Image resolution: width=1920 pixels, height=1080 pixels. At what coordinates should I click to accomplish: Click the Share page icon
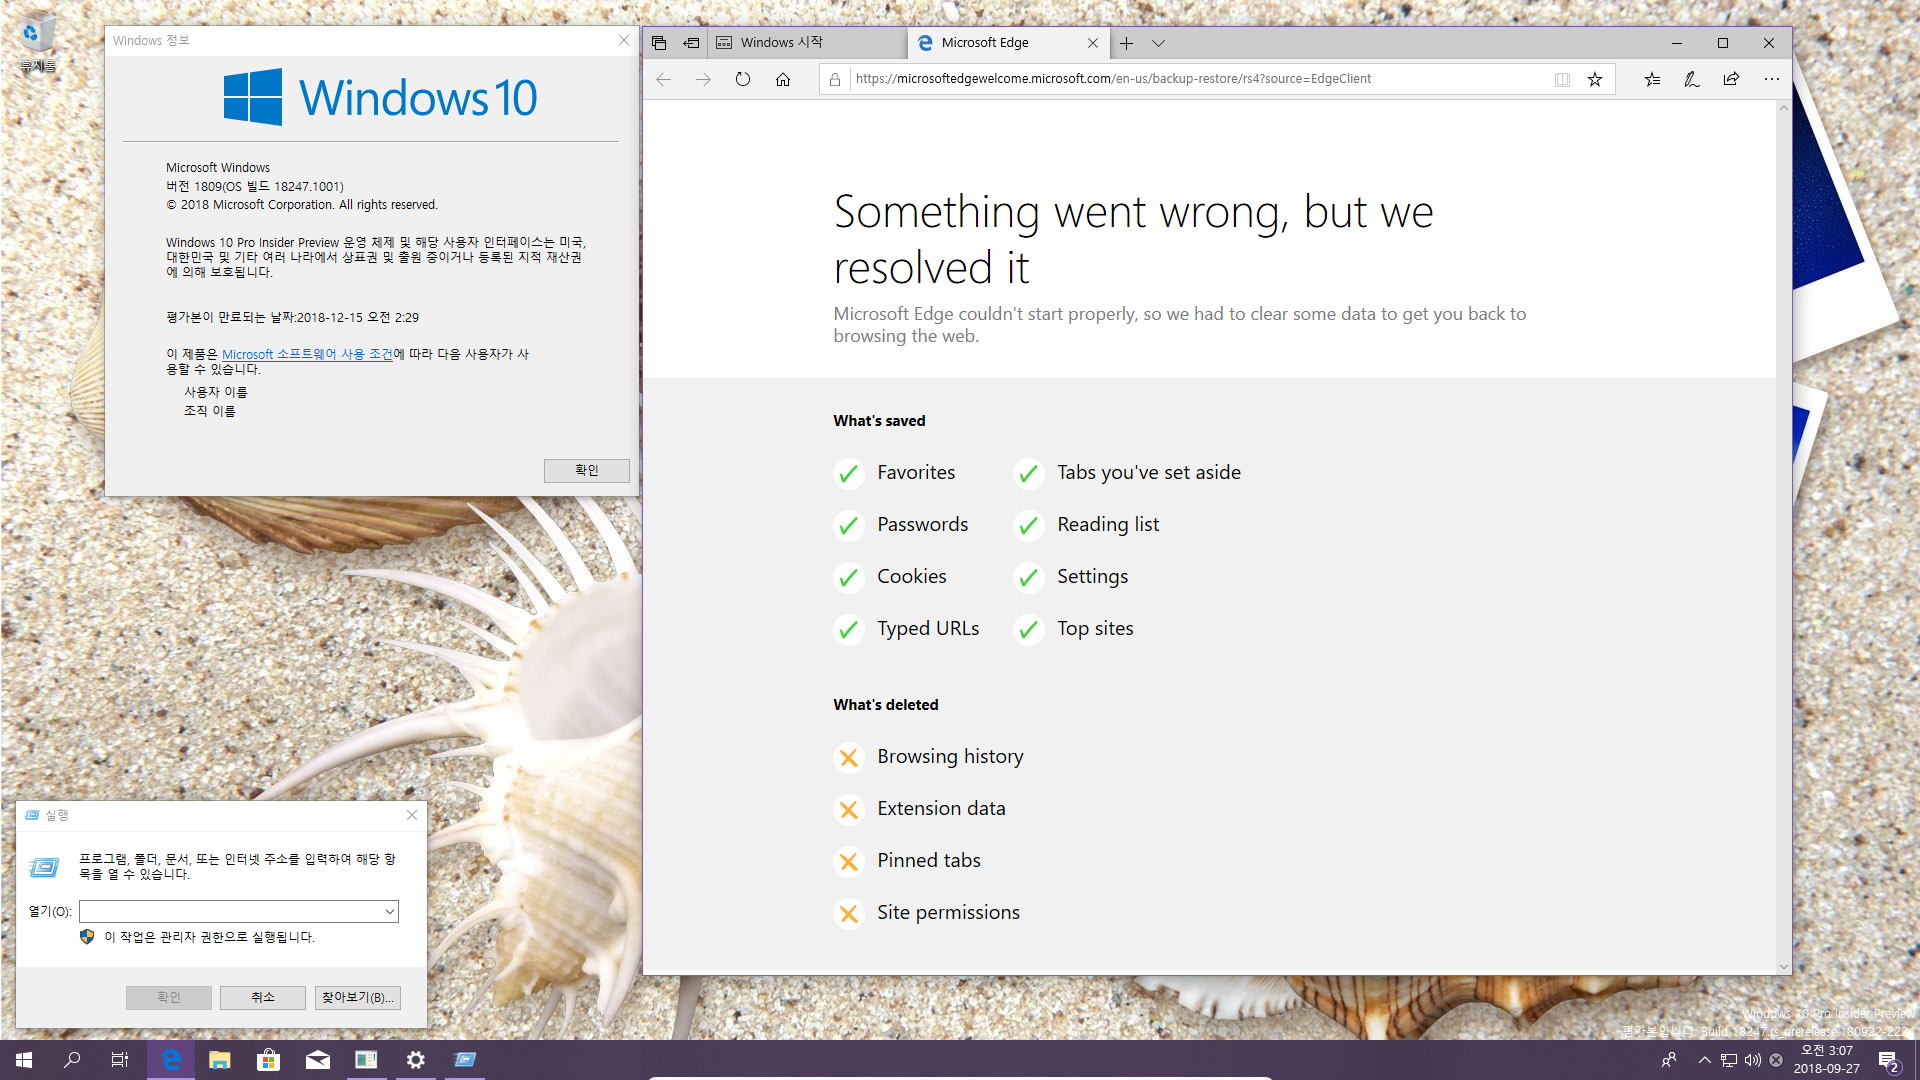point(1731,79)
